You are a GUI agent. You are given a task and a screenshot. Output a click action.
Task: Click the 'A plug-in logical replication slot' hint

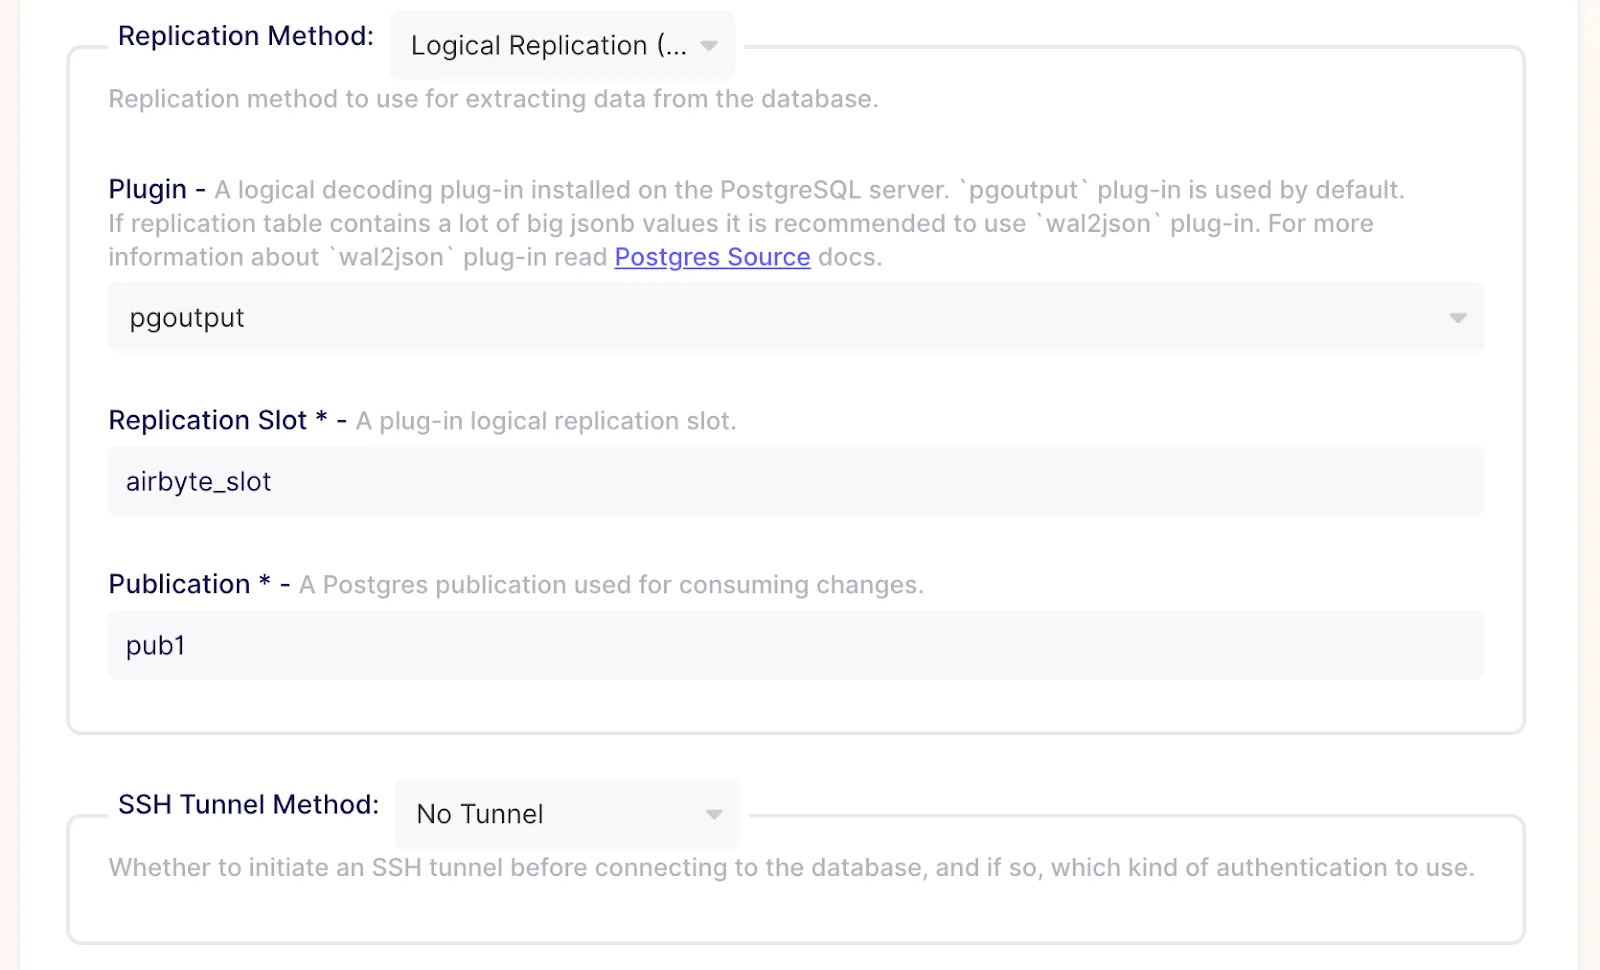click(546, 421)
